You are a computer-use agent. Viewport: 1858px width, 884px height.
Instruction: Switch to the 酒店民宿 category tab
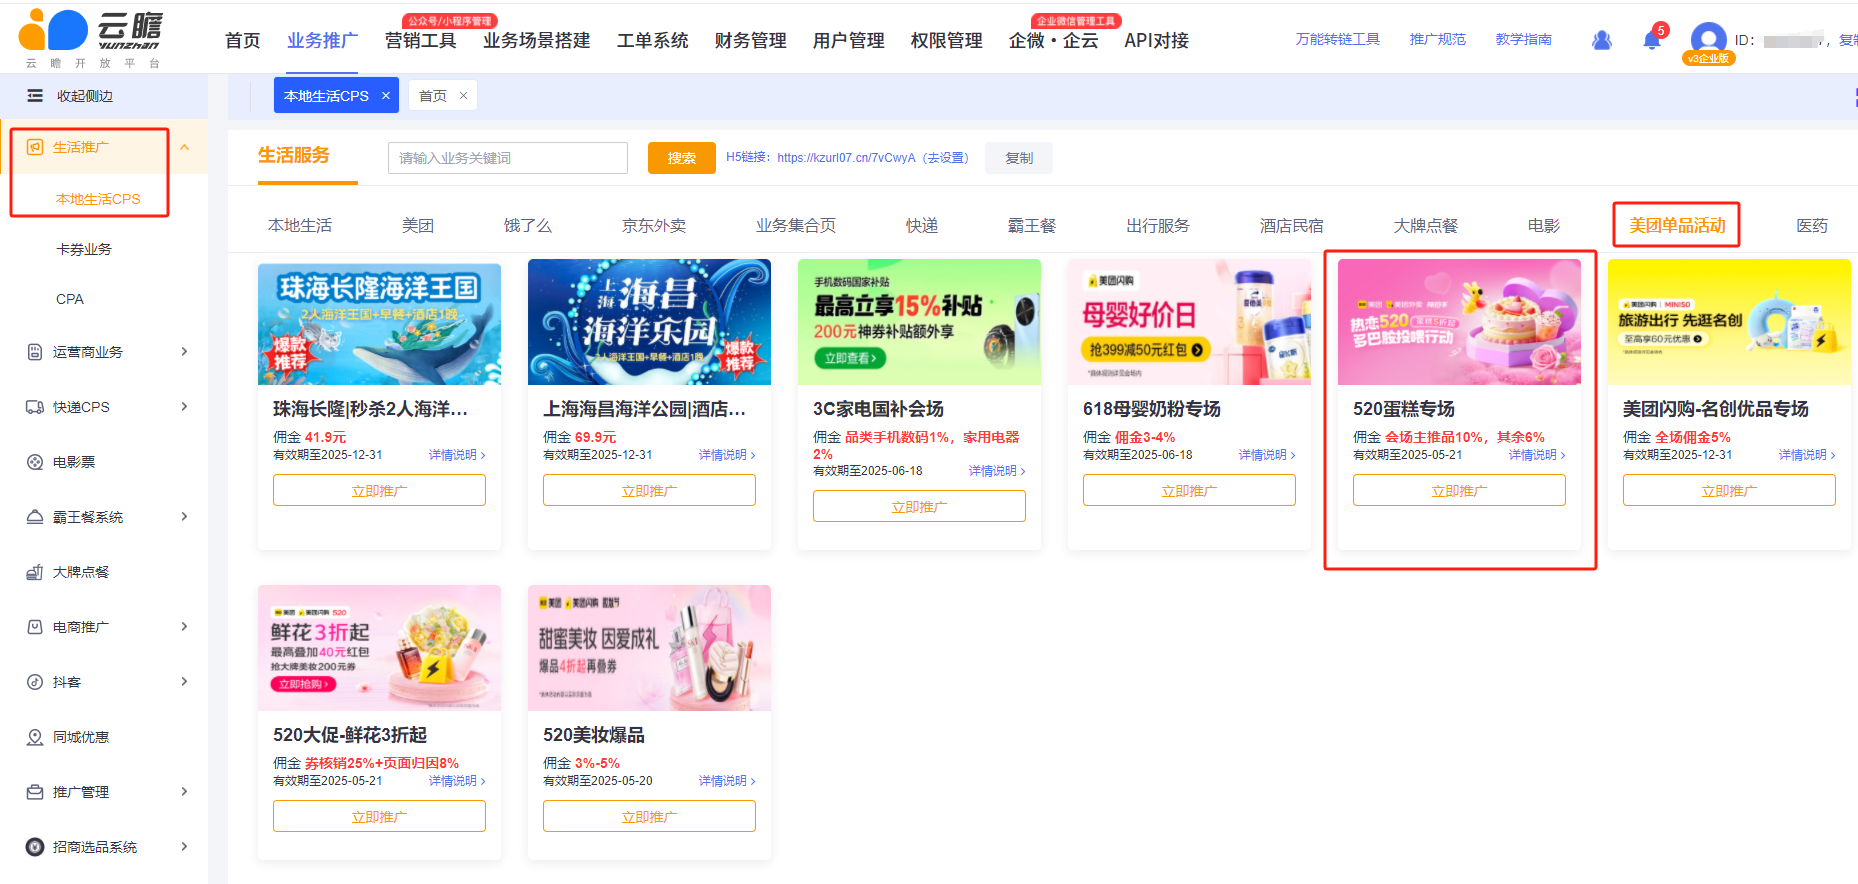[1291, 226]
